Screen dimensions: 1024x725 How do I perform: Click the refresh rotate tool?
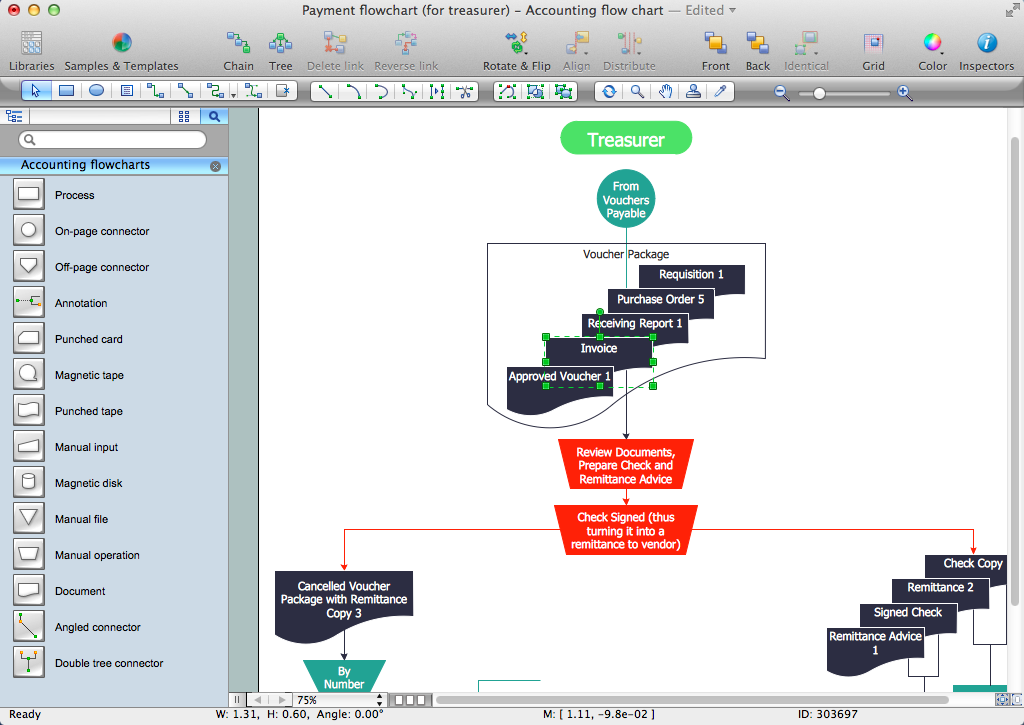[x=609, y=91]
